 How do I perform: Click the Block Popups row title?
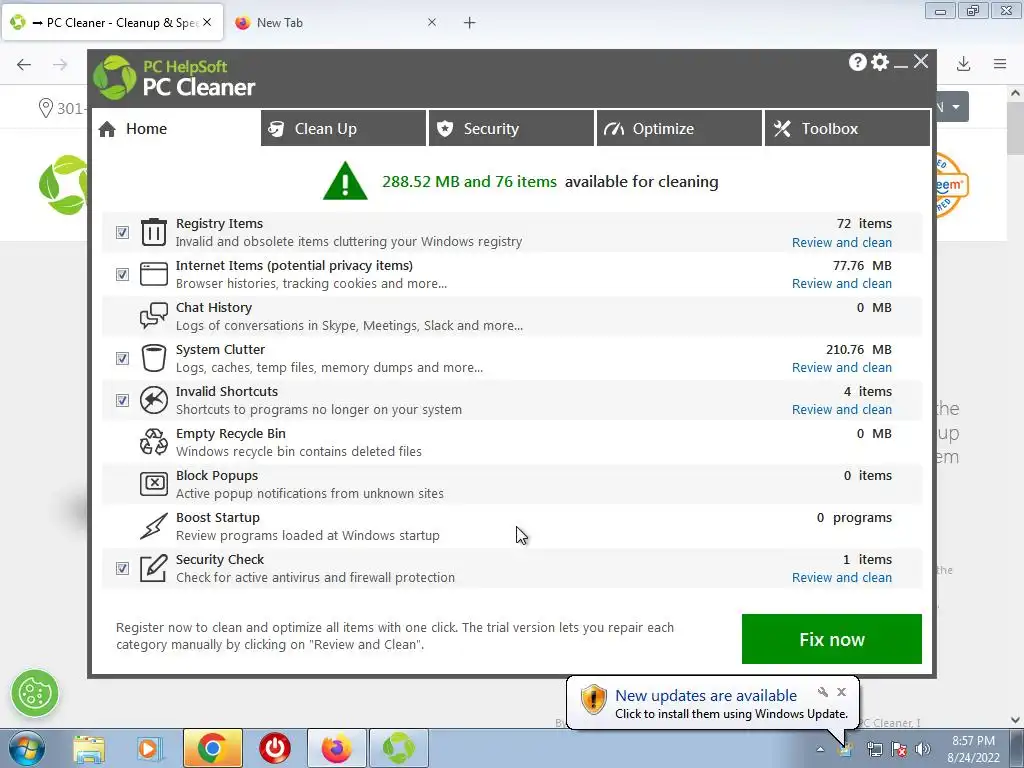click(x=217, y=475)
